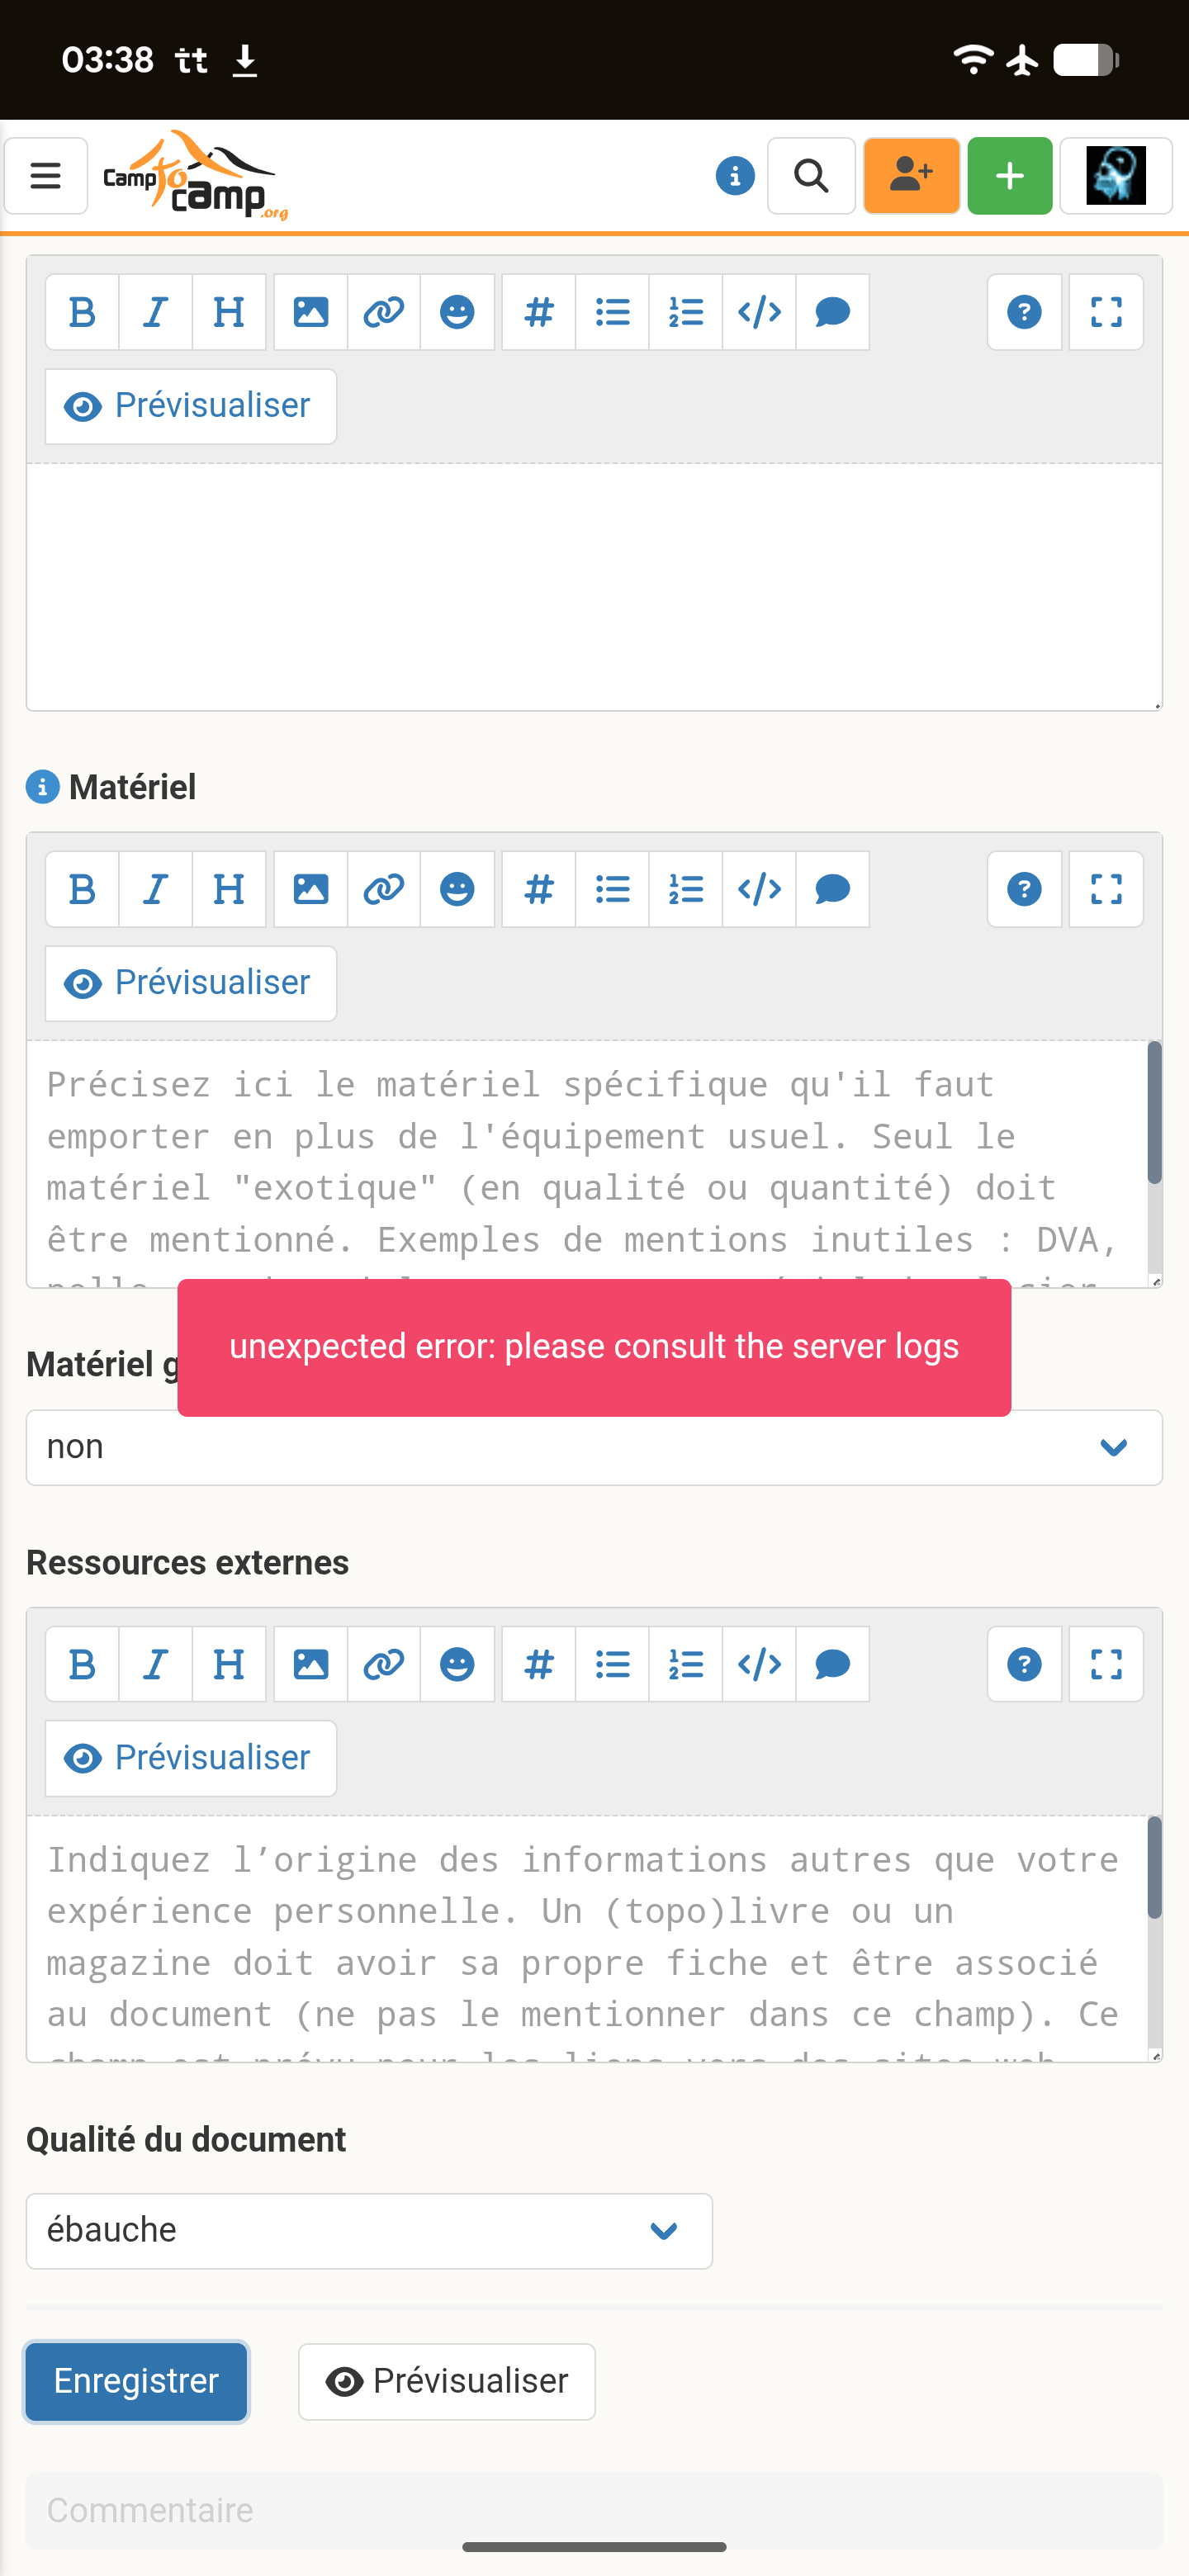Insert emoji in the Matériel editor
Viewport: 1189px width, 2576px height.
coord(457,889)
